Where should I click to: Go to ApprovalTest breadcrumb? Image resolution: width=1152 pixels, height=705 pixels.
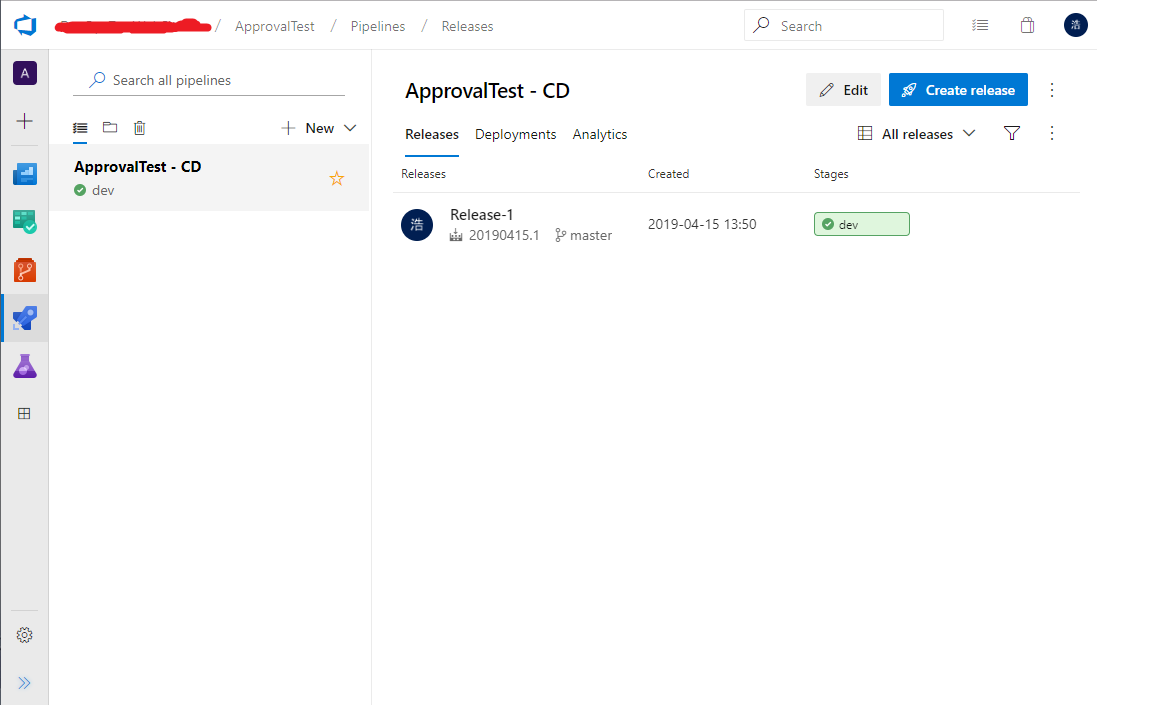[275, 26]
